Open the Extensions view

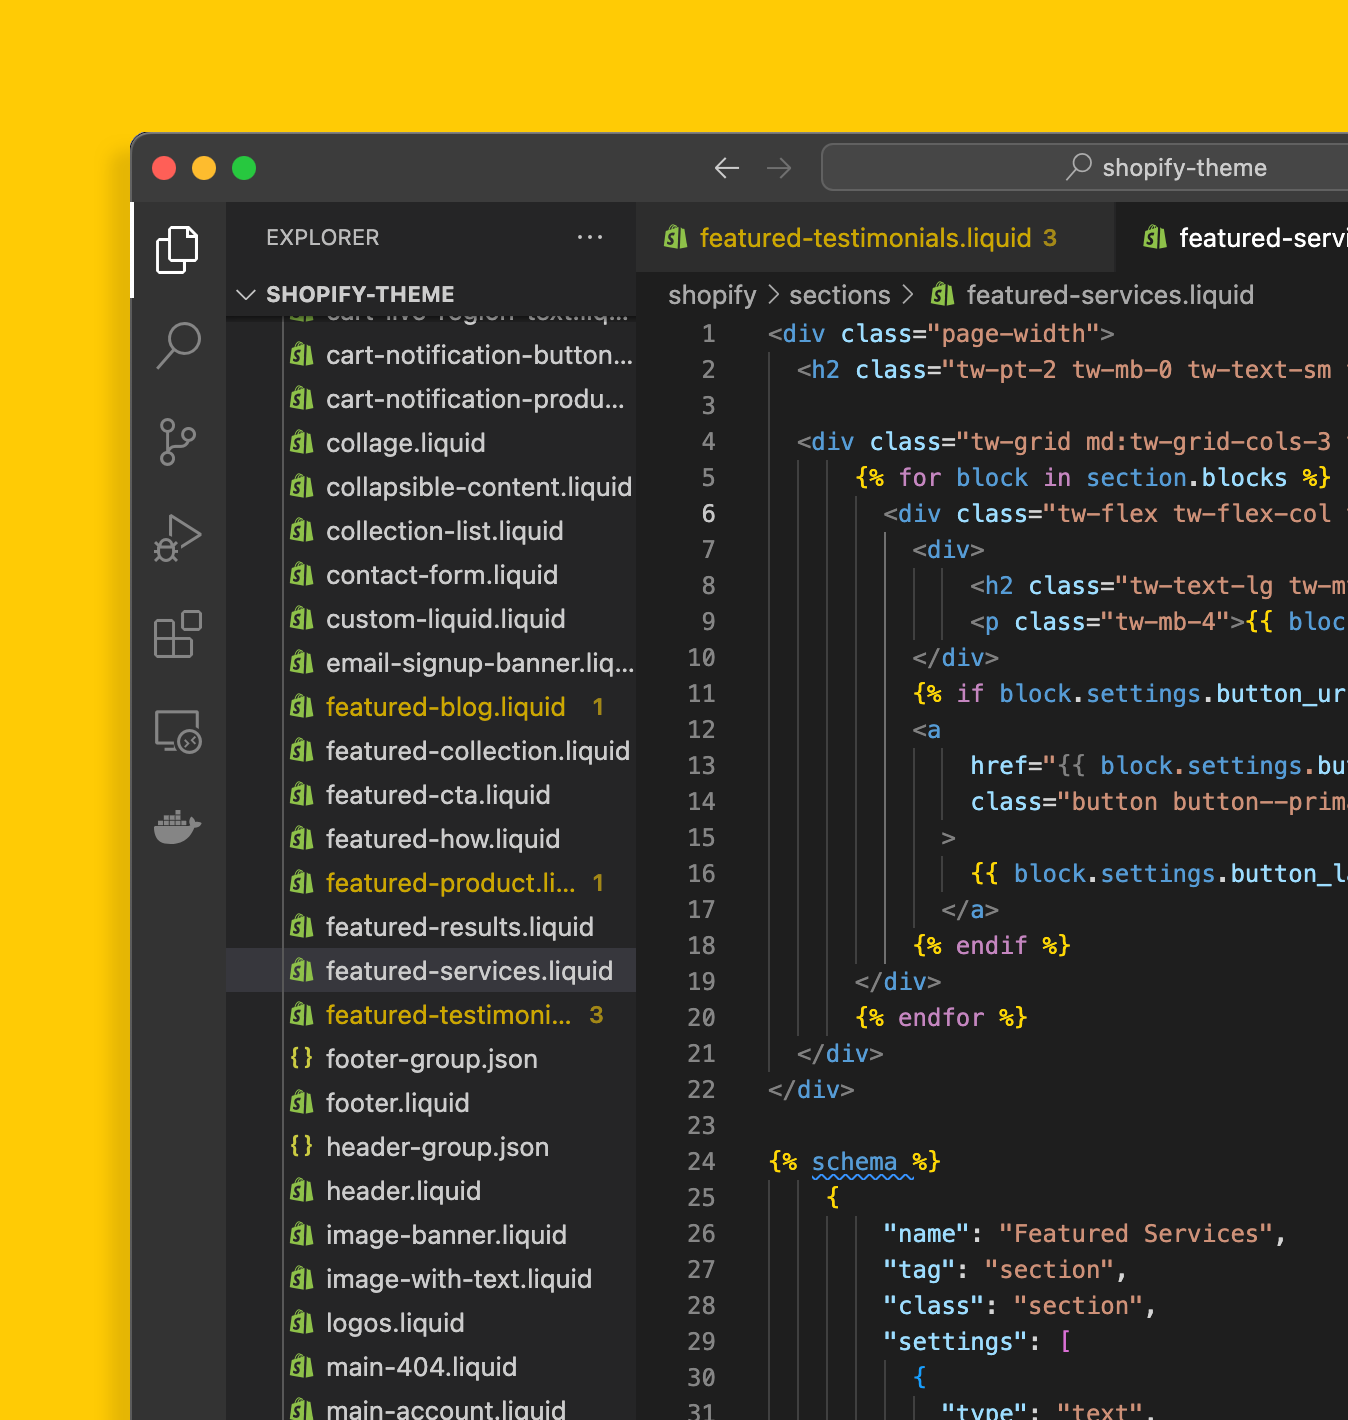tap(178, 634)
